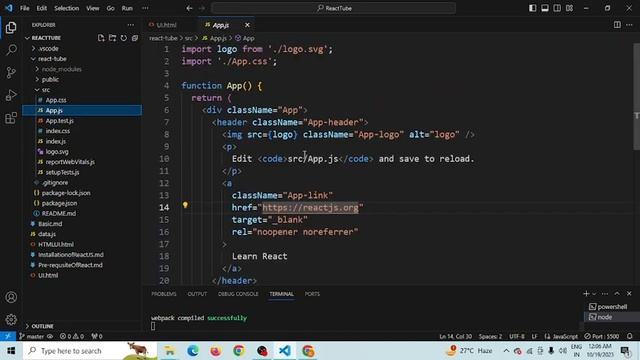The image size is (640, 360).
Task: Show code actions lightbulb on line 14
Action: click(185, 205)
